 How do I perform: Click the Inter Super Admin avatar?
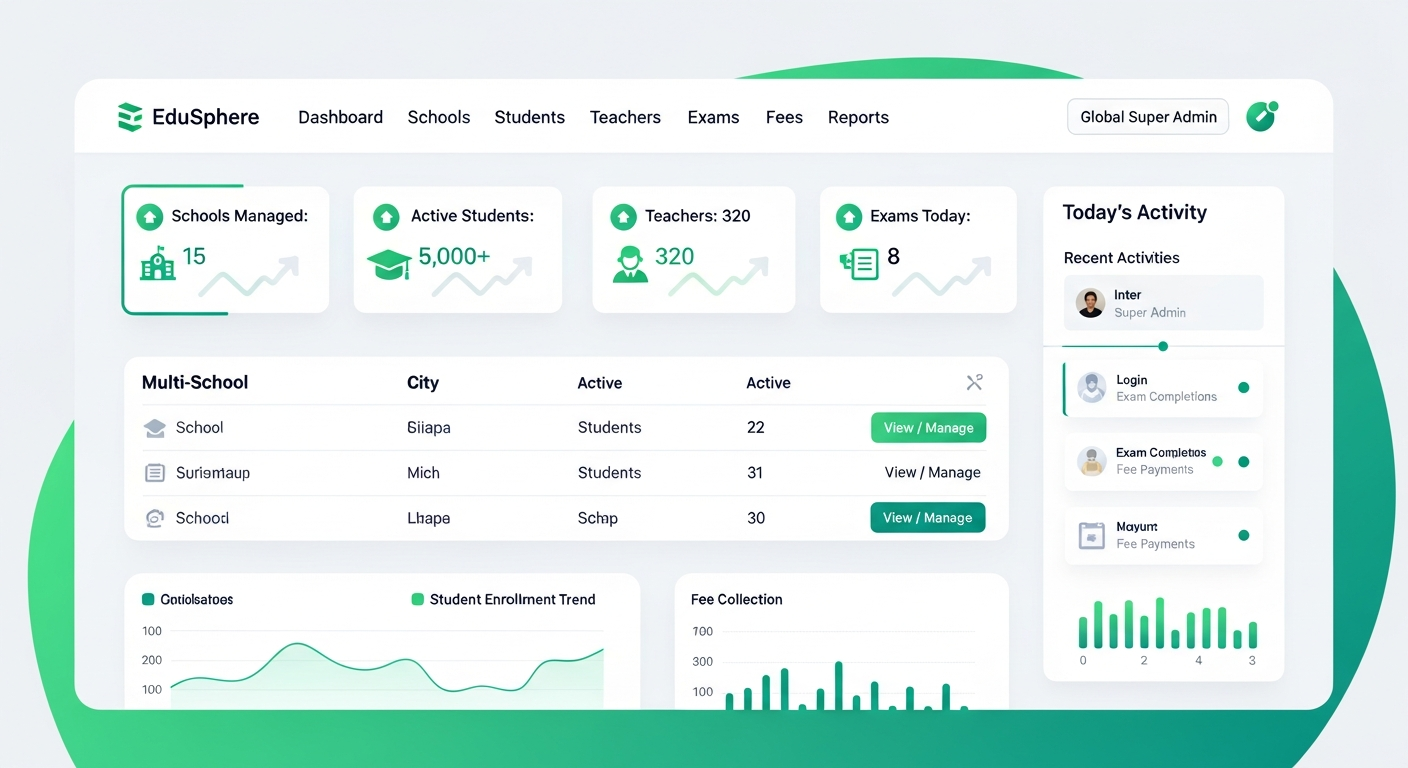(x=1090, y=303)
